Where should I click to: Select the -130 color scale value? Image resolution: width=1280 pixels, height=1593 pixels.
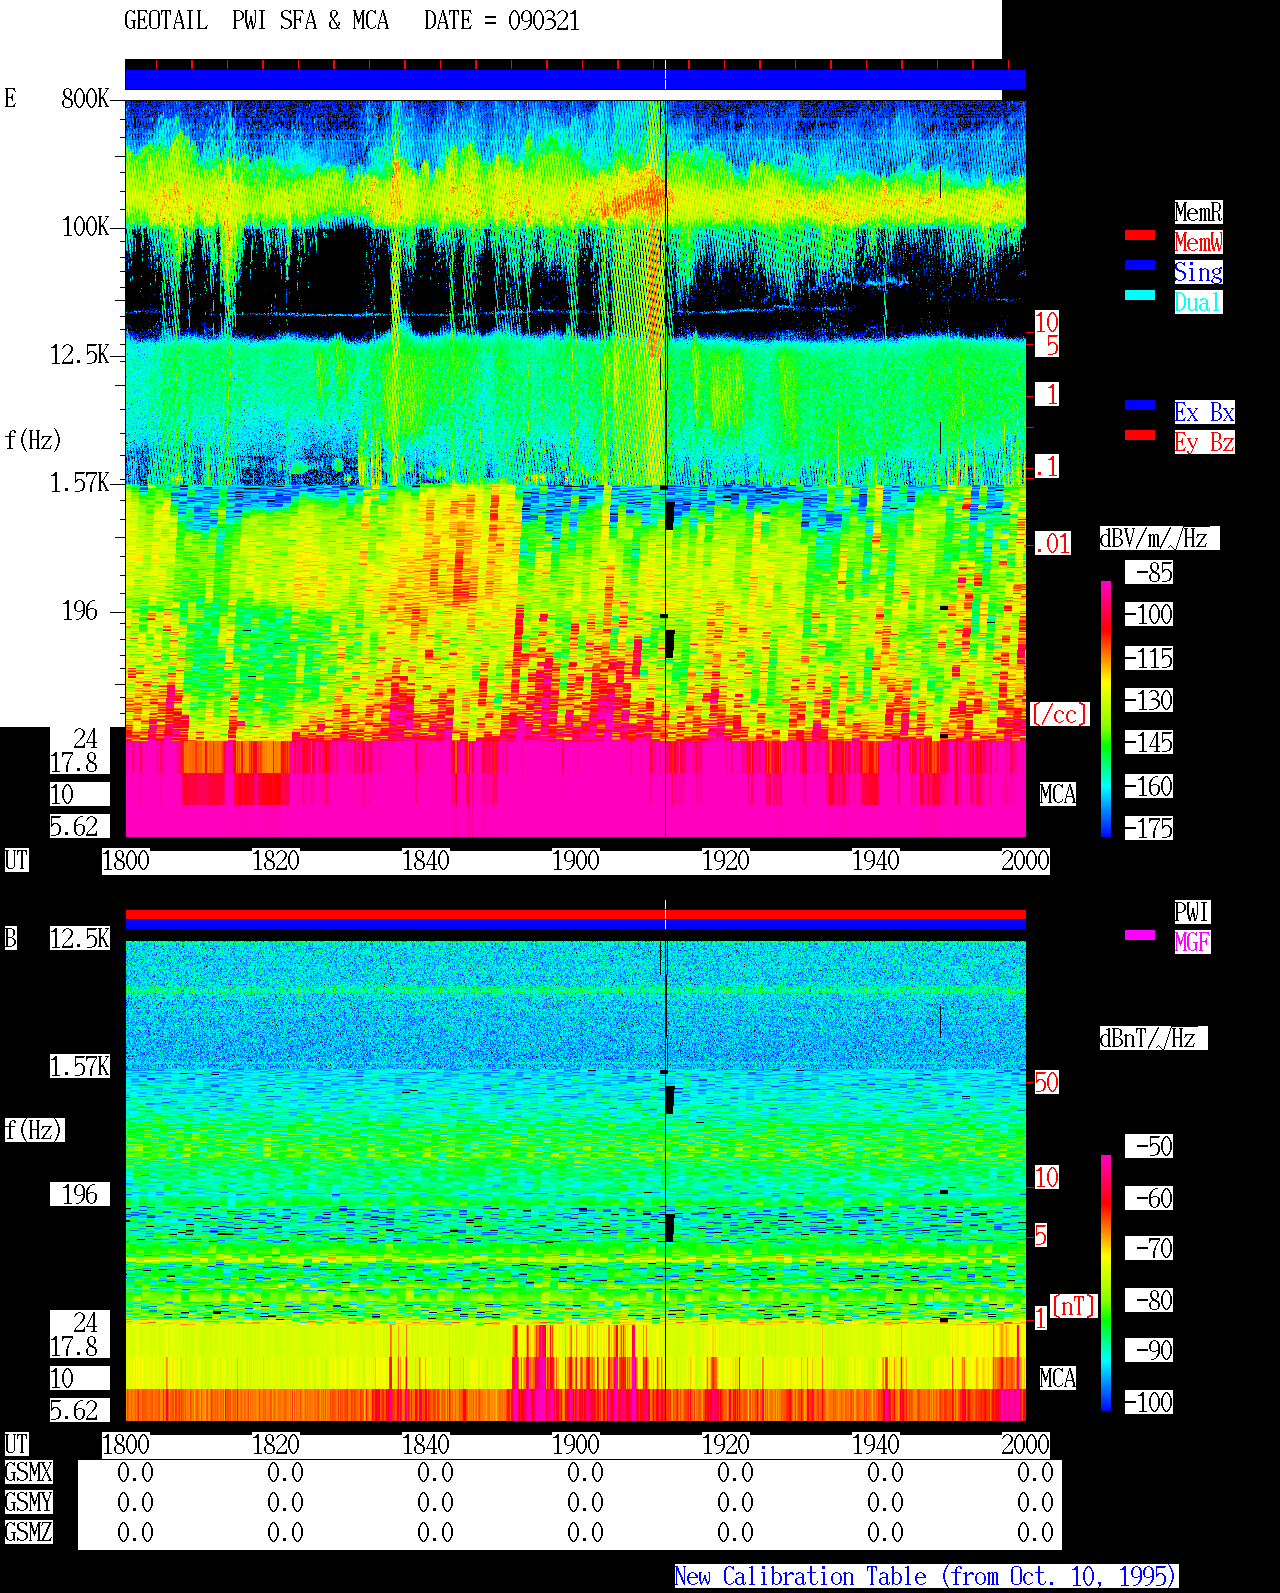pyautogui.click(x=1149, y=700)
